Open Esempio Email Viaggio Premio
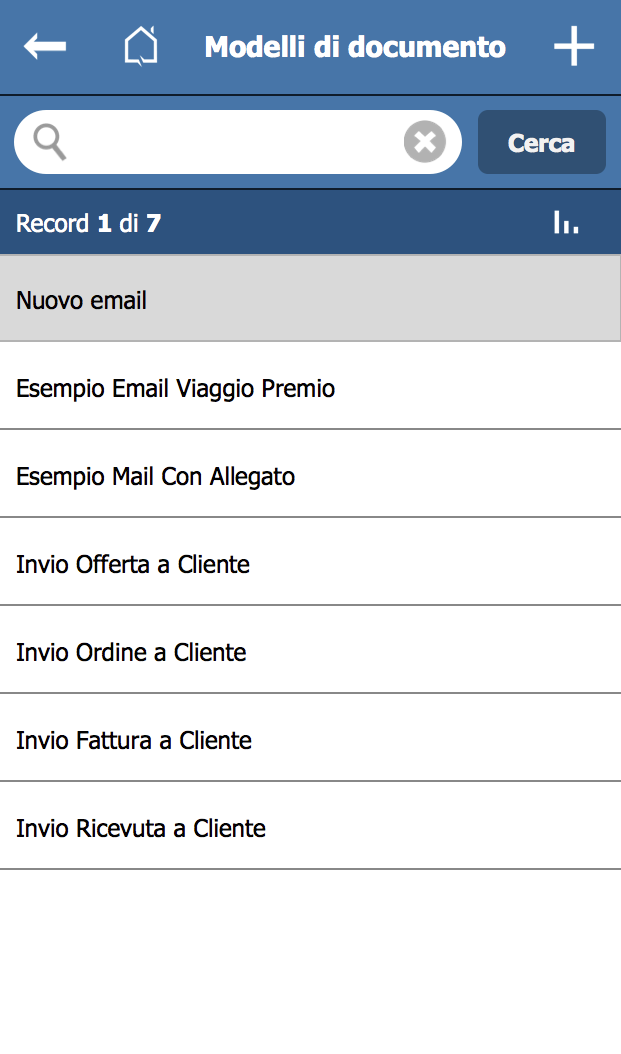 coord(310,387)
